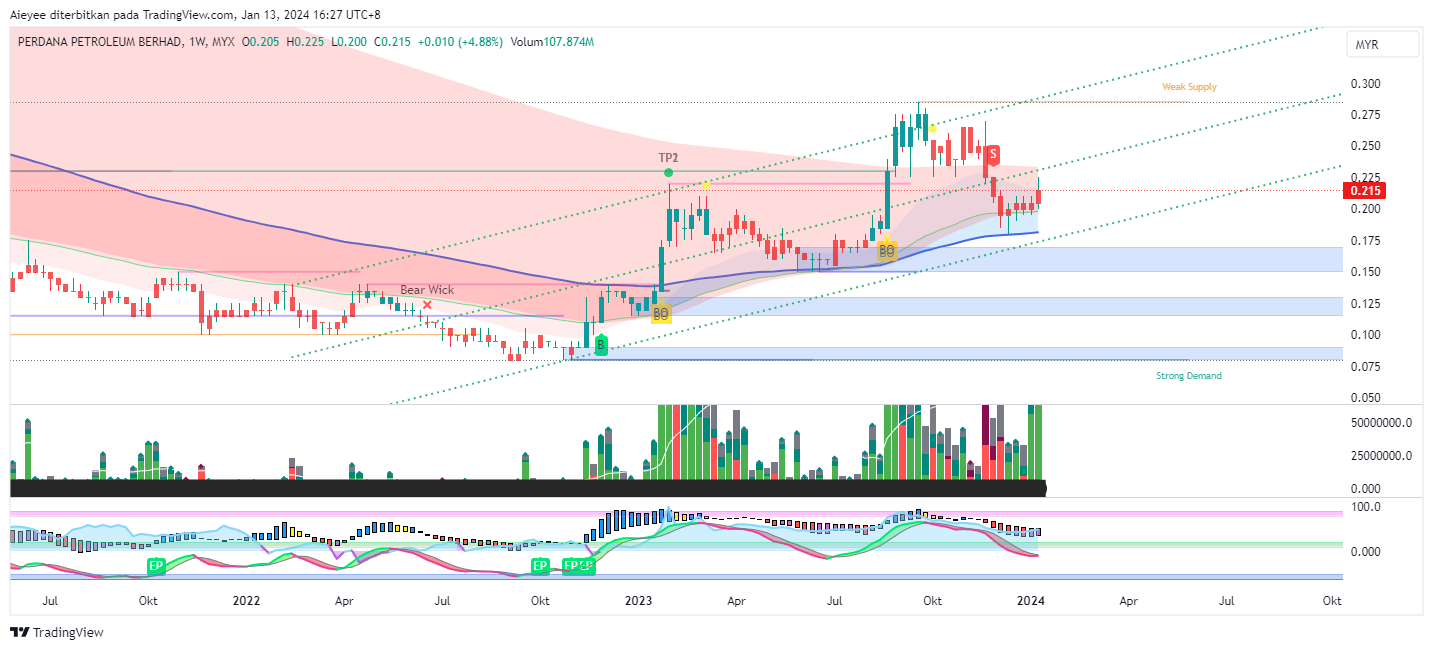Click the publication line by Aieyee
Image resolution: width=1433 pixels, height=650 pixels.
[x=195, y=14]
